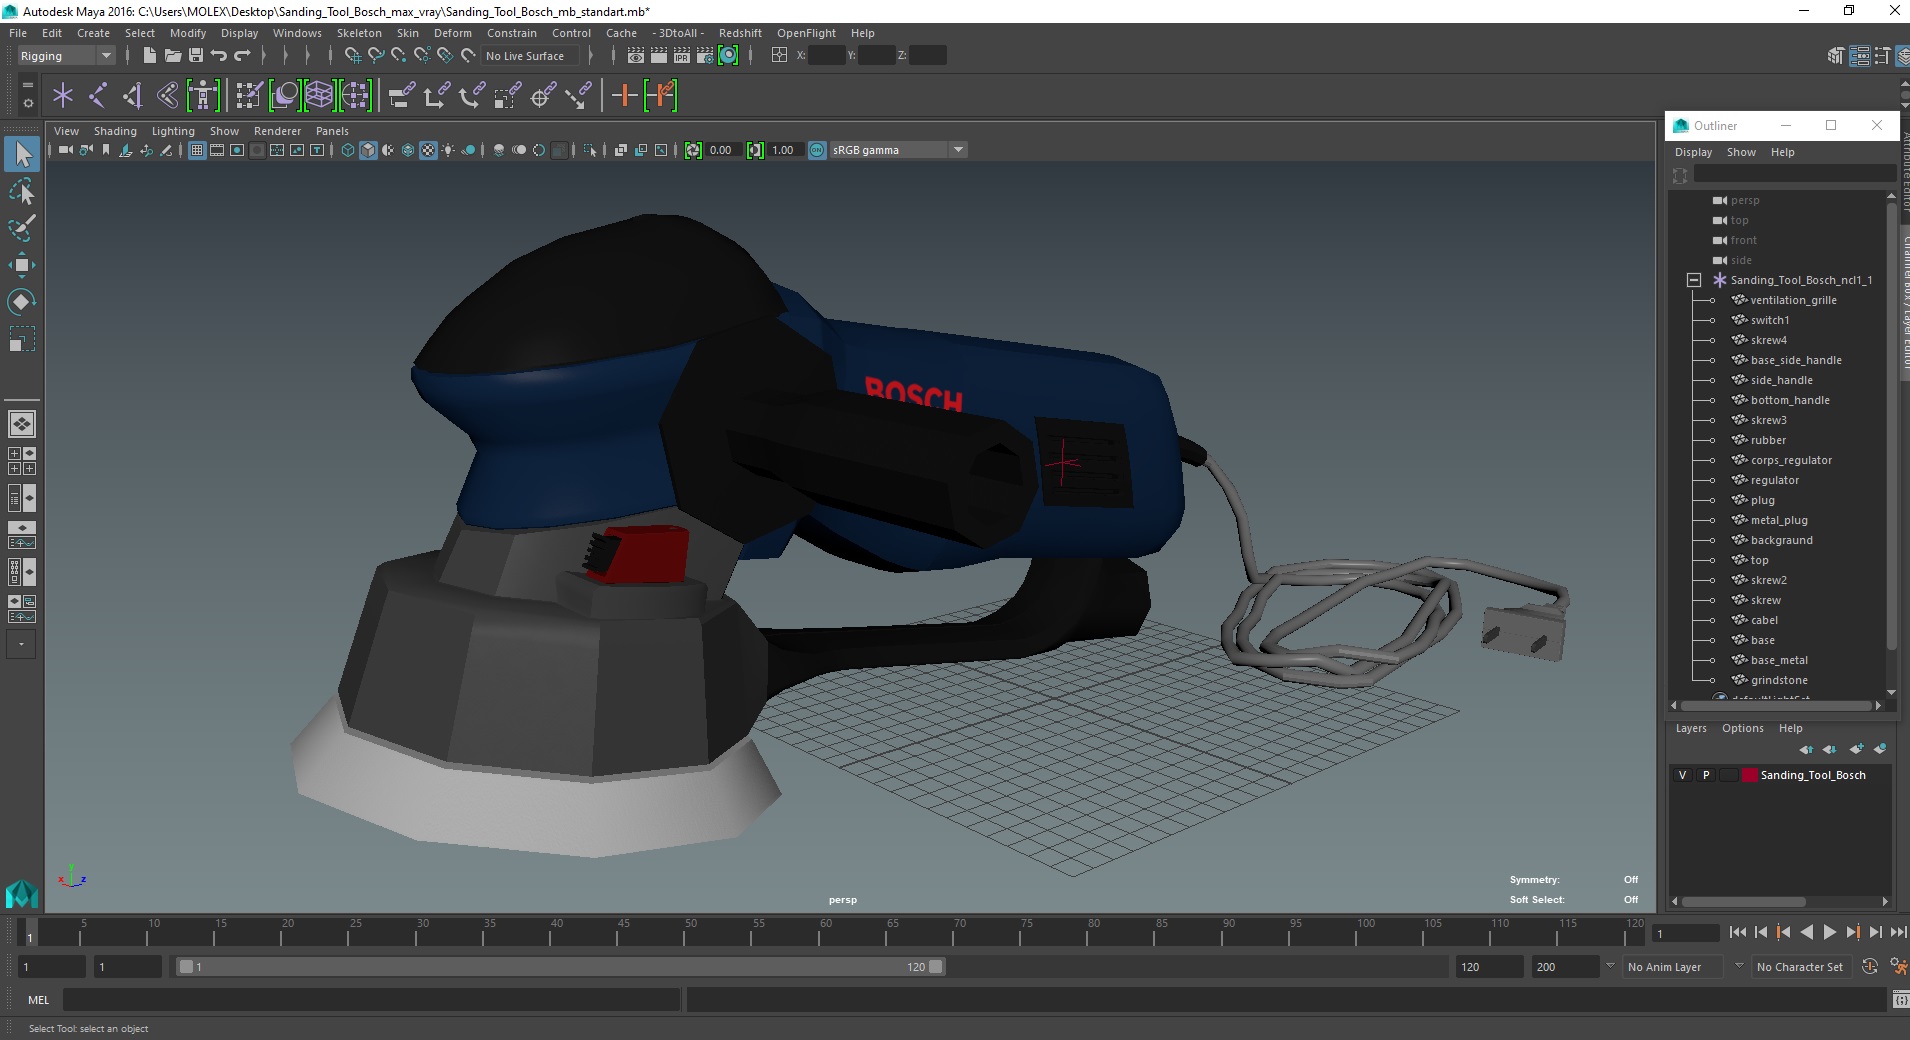Click the Parent Constraint shelf icon

coord(401,96)
